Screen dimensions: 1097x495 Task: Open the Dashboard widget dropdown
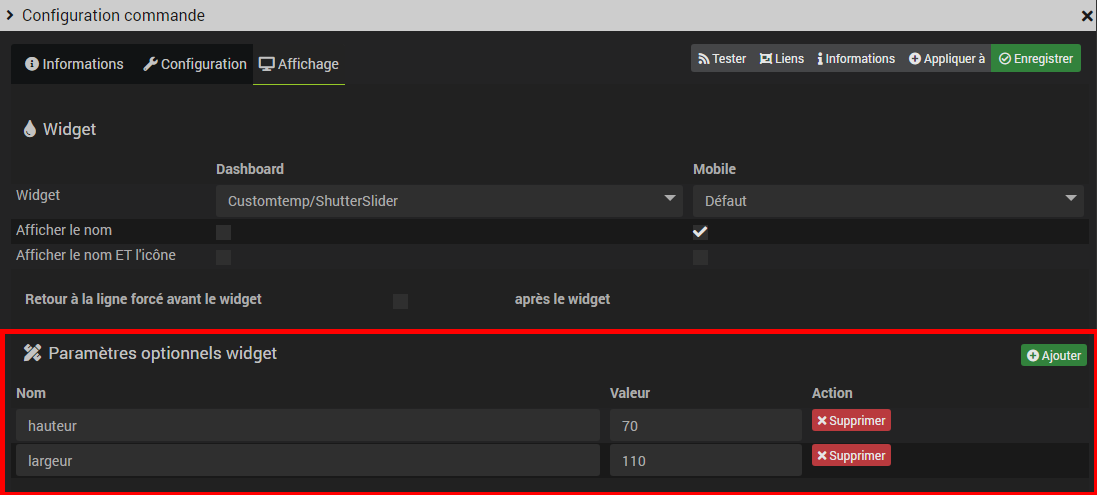tap(449, 201)
